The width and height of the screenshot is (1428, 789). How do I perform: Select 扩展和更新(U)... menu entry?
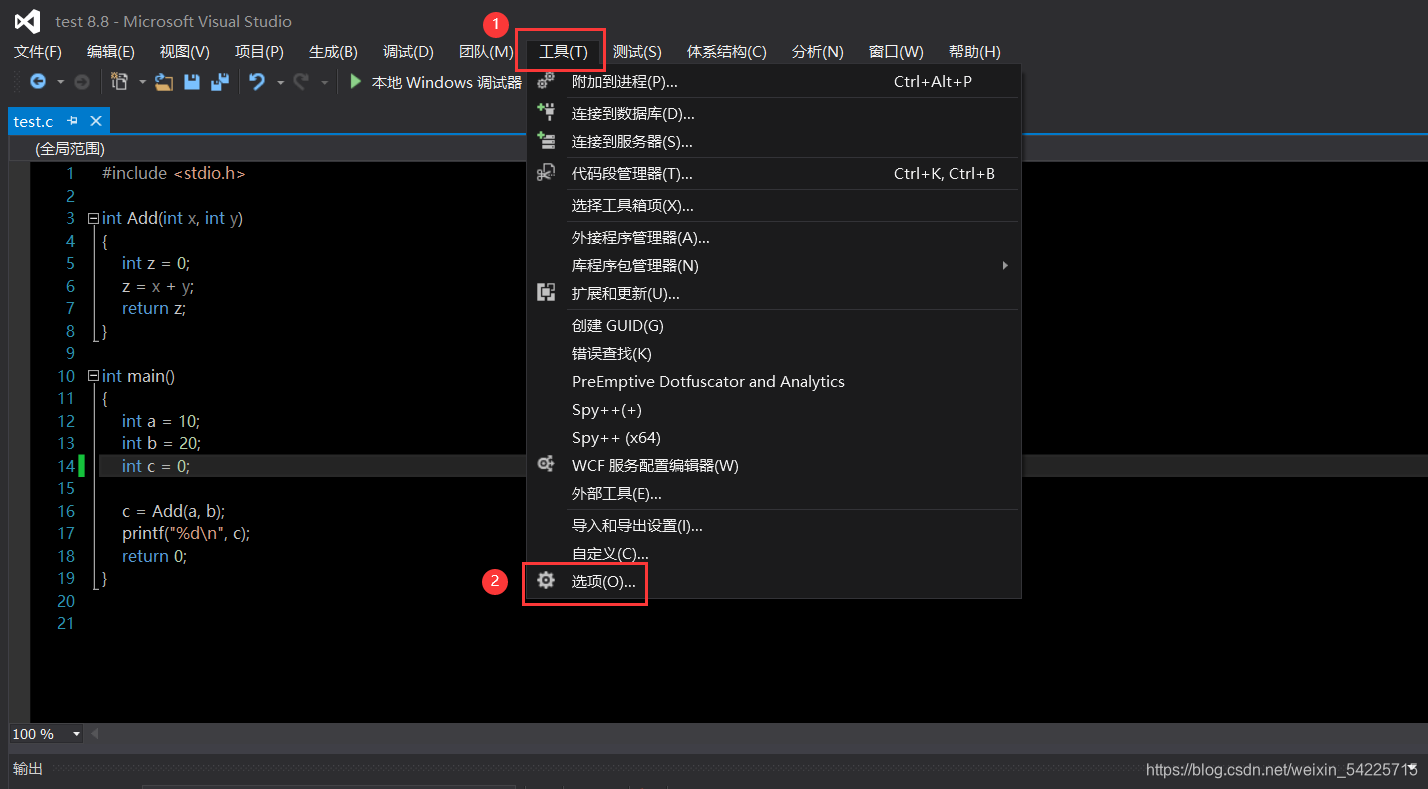(774, 294)
